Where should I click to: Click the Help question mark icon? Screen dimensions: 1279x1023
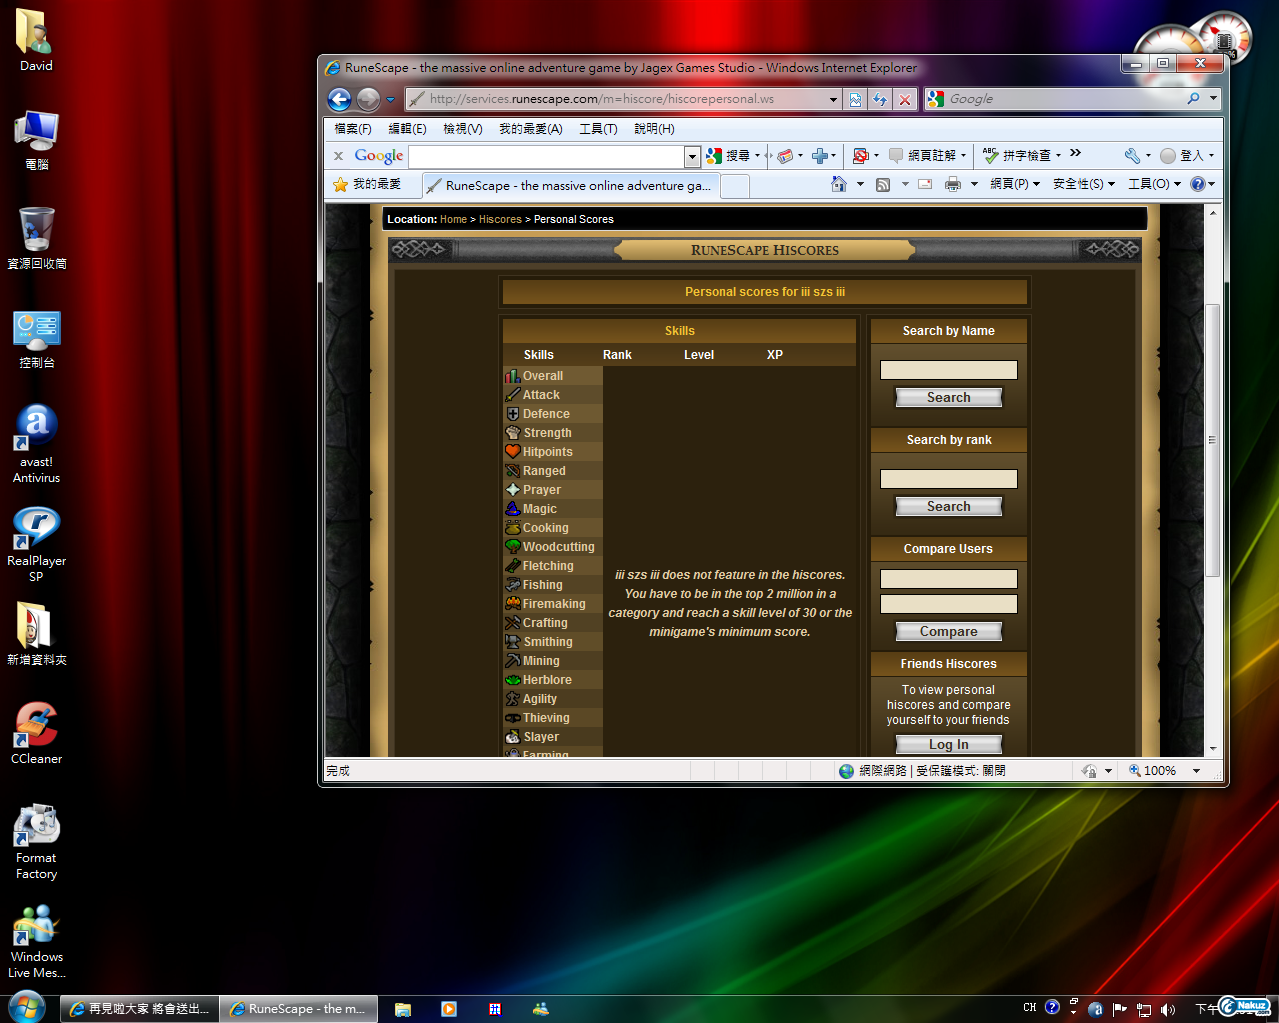pos(1197,184)
